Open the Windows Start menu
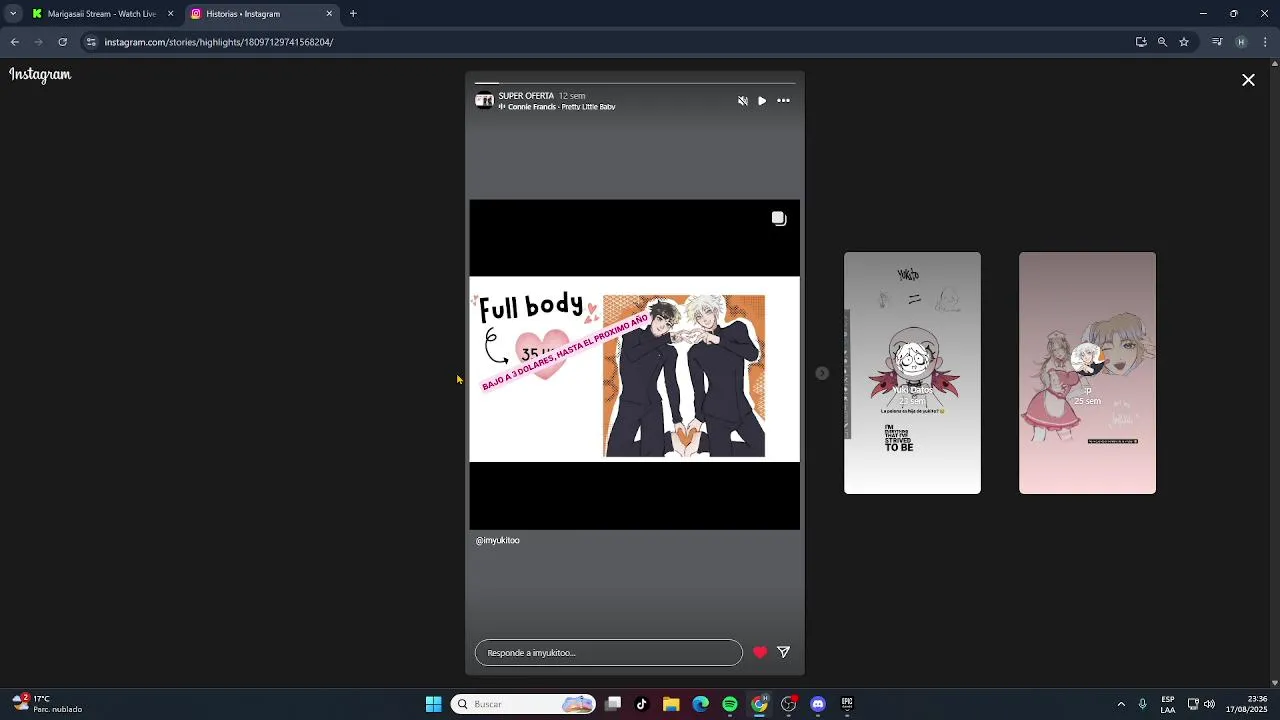Screen dimensions: 1280x720 coord(433,704)
